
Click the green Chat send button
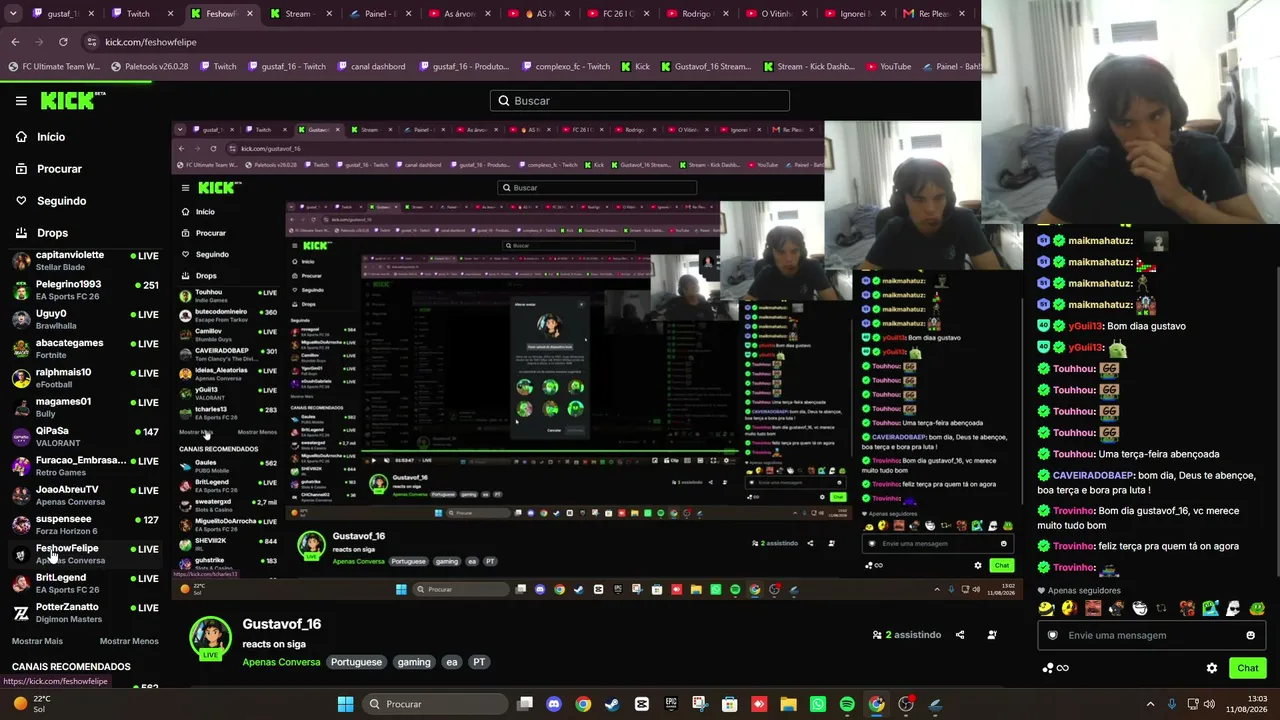pos(1248,668)
